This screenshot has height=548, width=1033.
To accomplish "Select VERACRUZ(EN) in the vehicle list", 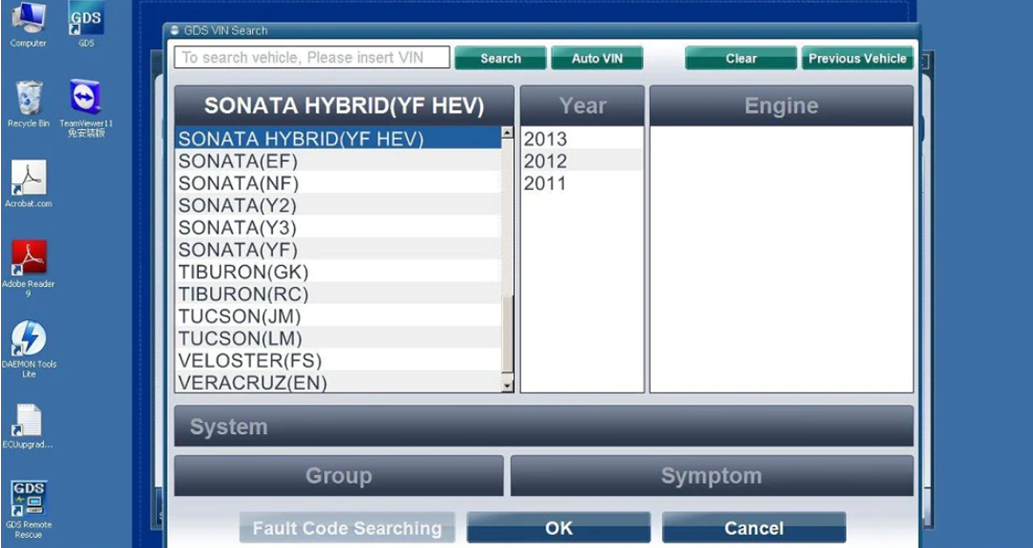I will click(338, 382).
